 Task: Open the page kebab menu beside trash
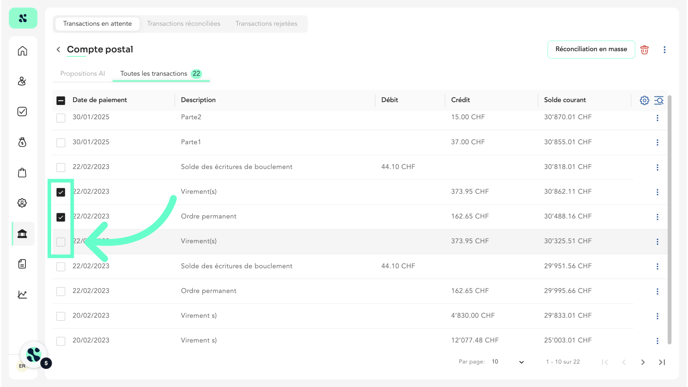[664, 50]
